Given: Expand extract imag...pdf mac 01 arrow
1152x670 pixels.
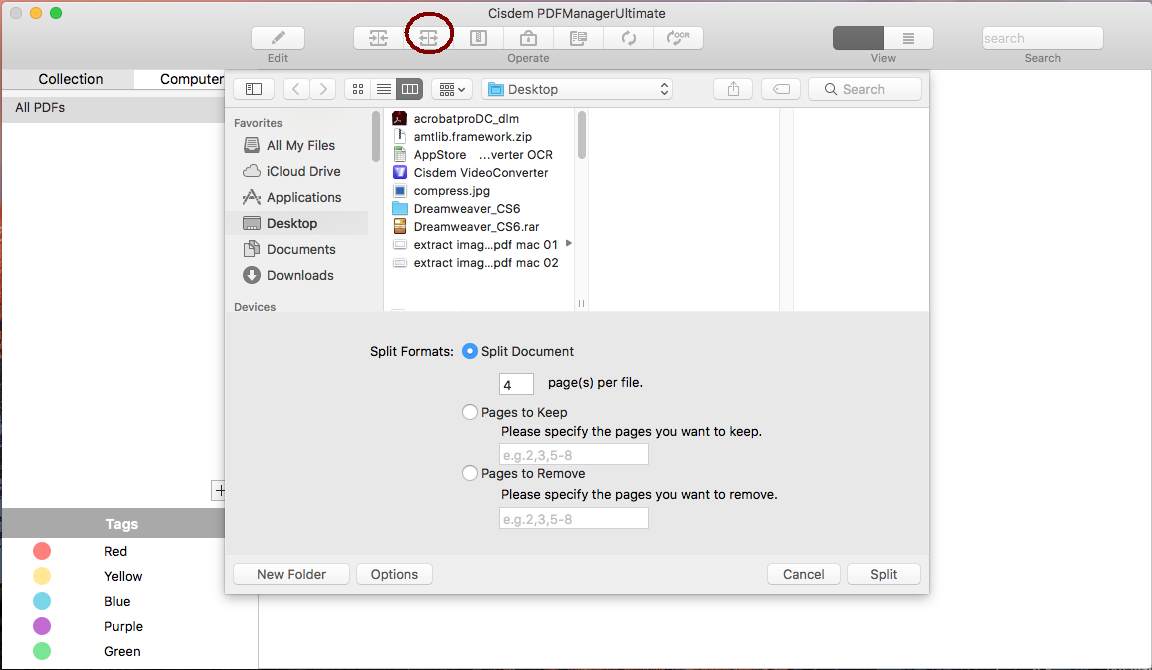Looking at the screenshot, I should point(569,244).
